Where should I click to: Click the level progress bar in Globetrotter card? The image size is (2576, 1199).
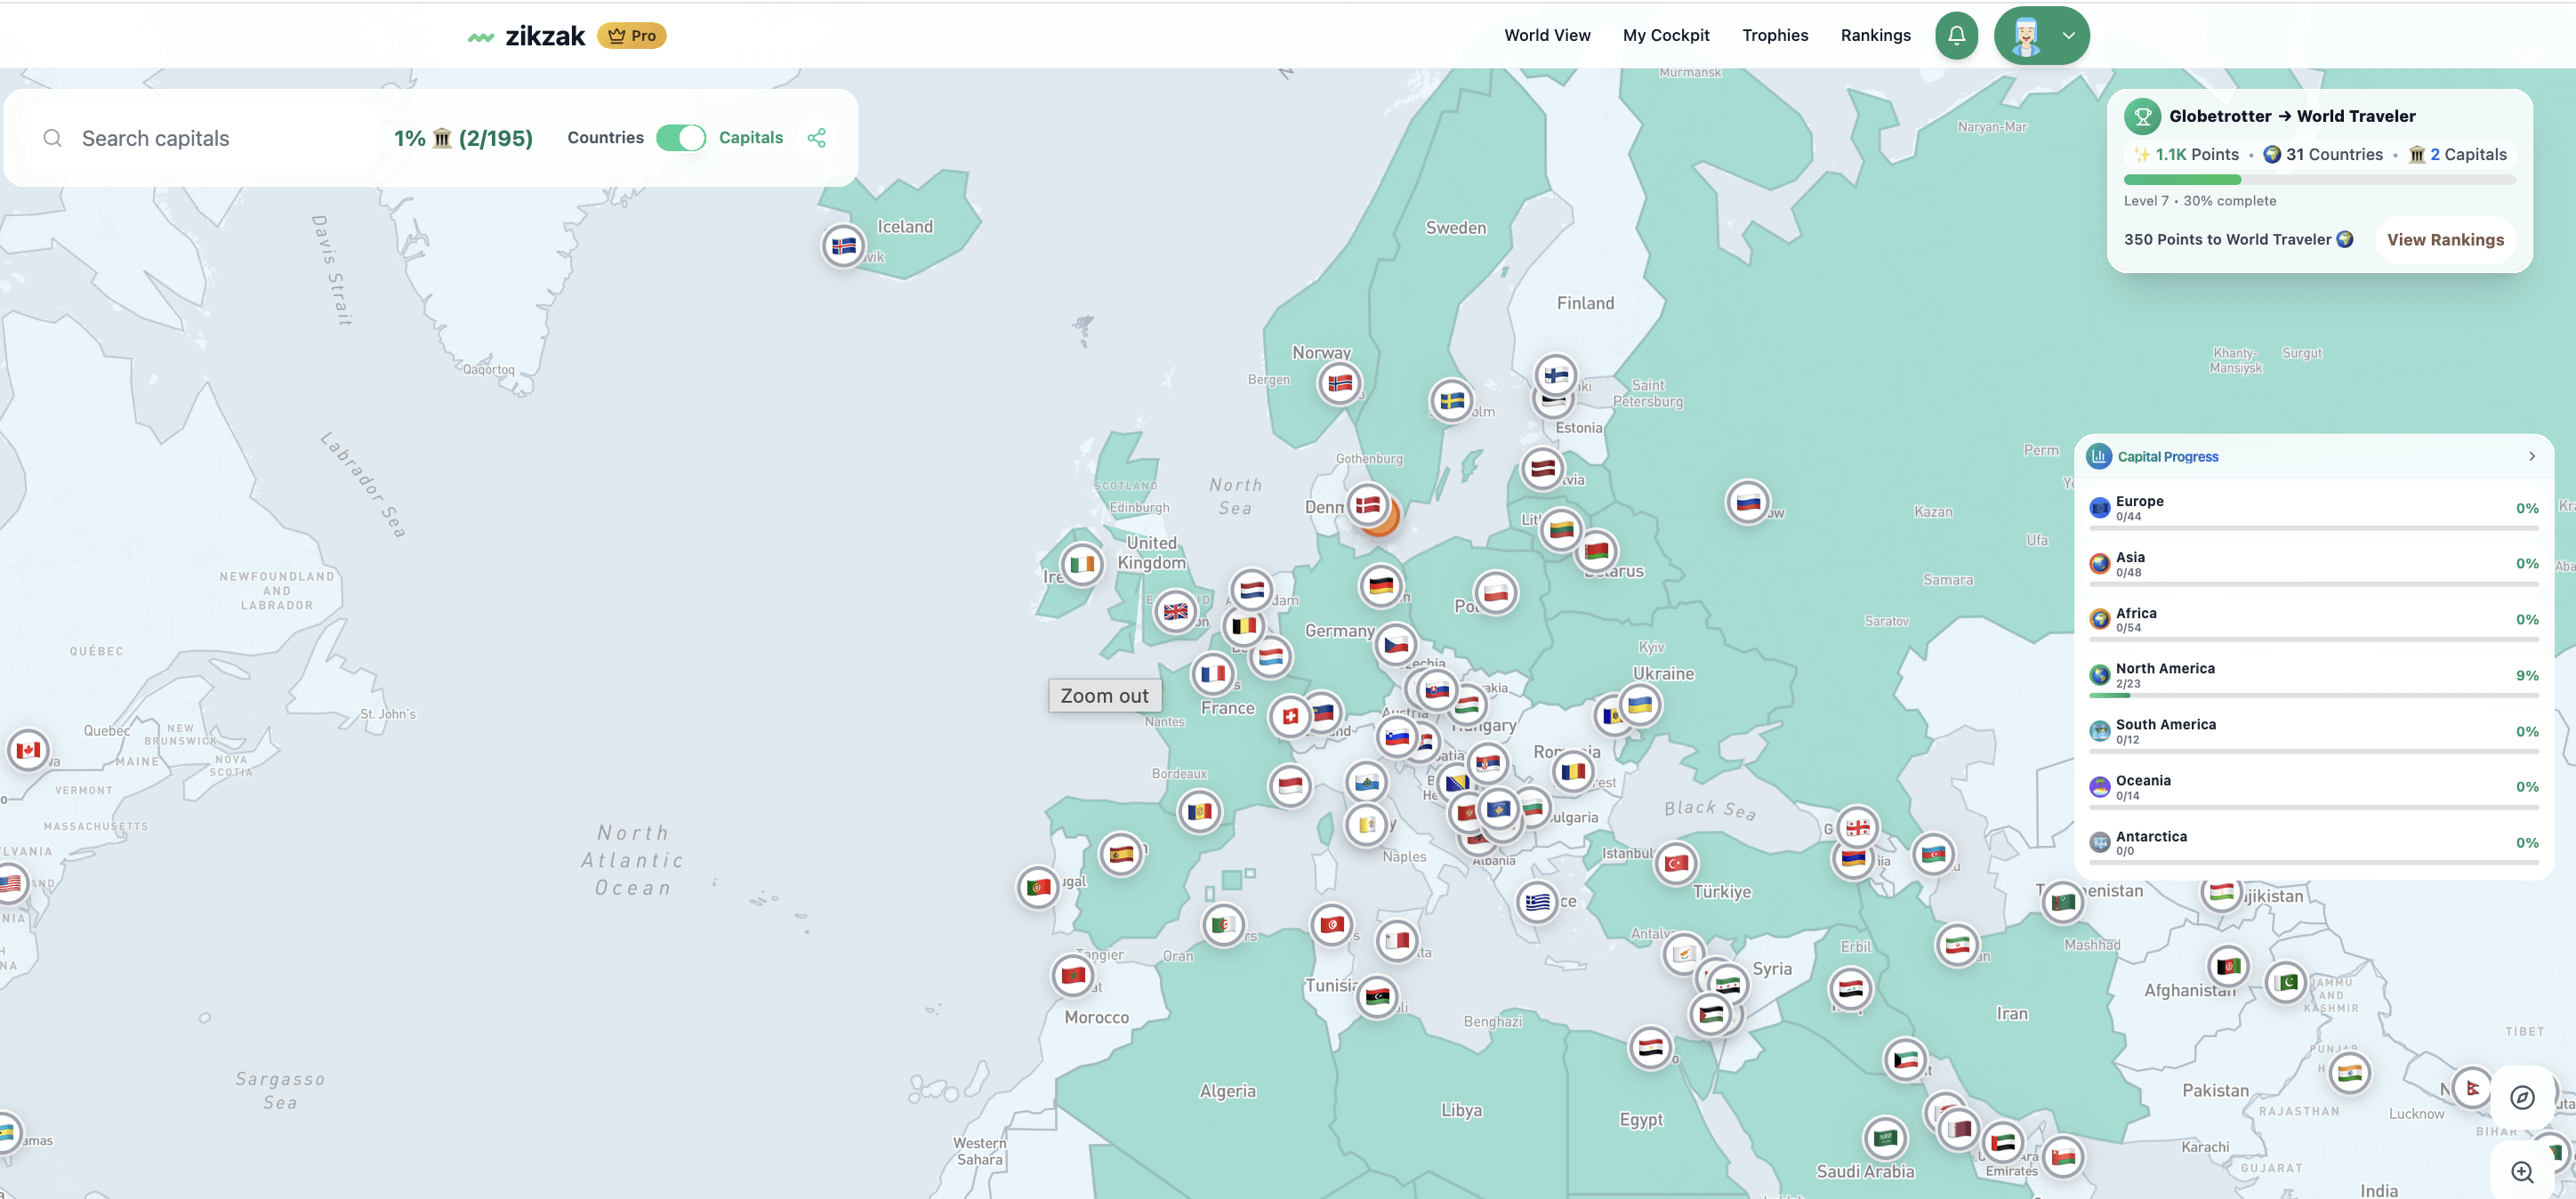point(2318,180)
